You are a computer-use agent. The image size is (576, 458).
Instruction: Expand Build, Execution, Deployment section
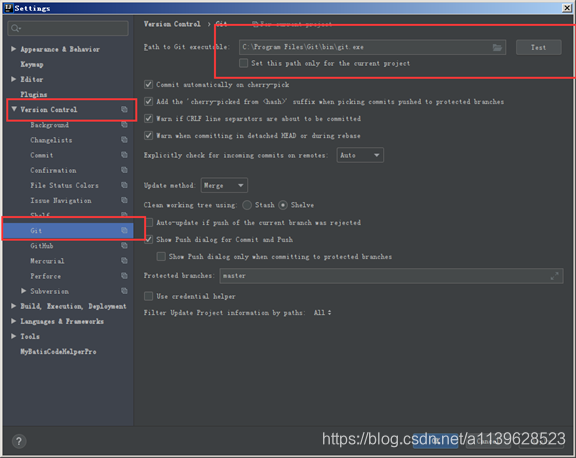[x=14, y=306]
